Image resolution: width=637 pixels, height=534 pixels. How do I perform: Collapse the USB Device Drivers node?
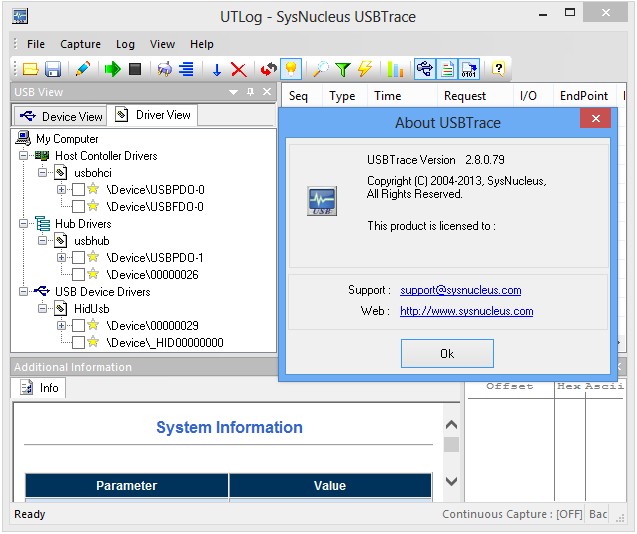pyautogui.click(x=23, y=291)
